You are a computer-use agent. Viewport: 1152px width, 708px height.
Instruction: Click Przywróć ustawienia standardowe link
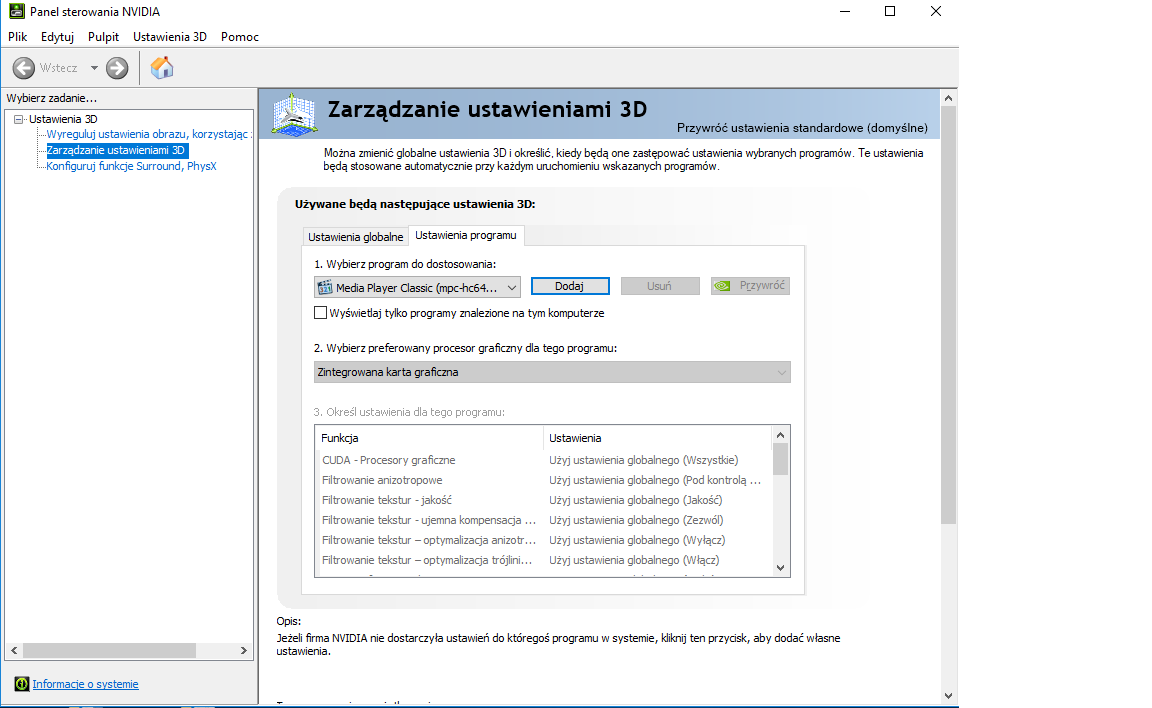[802, 128]
